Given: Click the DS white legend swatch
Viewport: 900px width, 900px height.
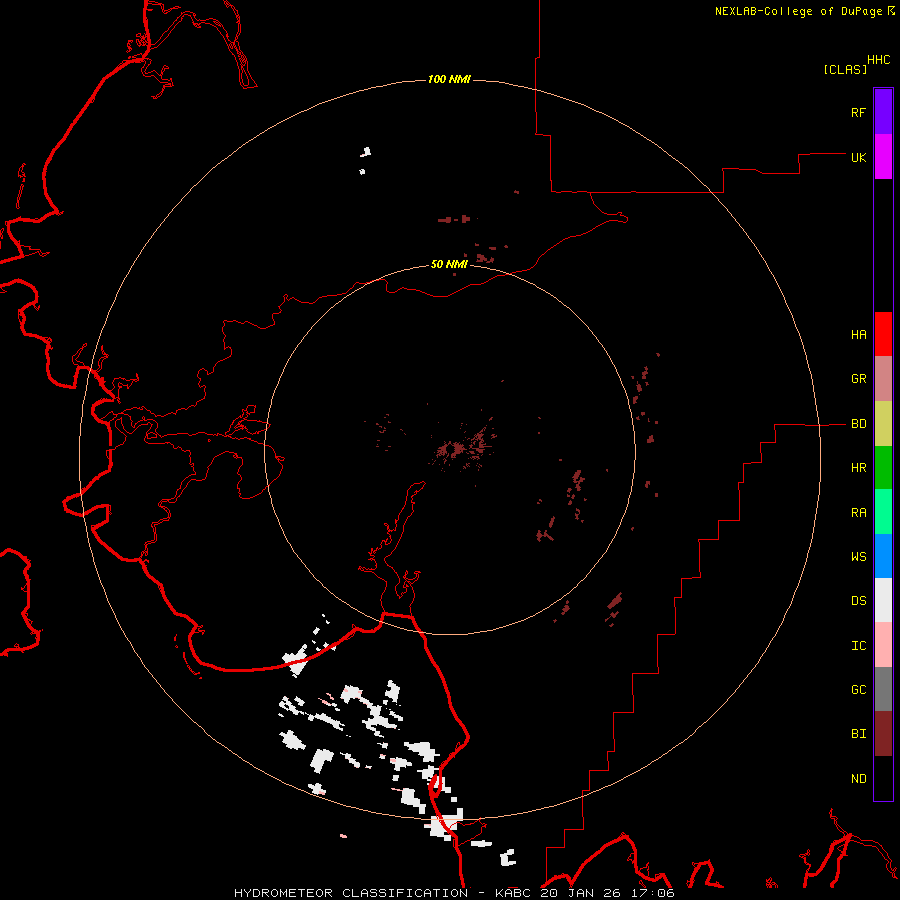Looking at the screenshot, I should [883, 600].
